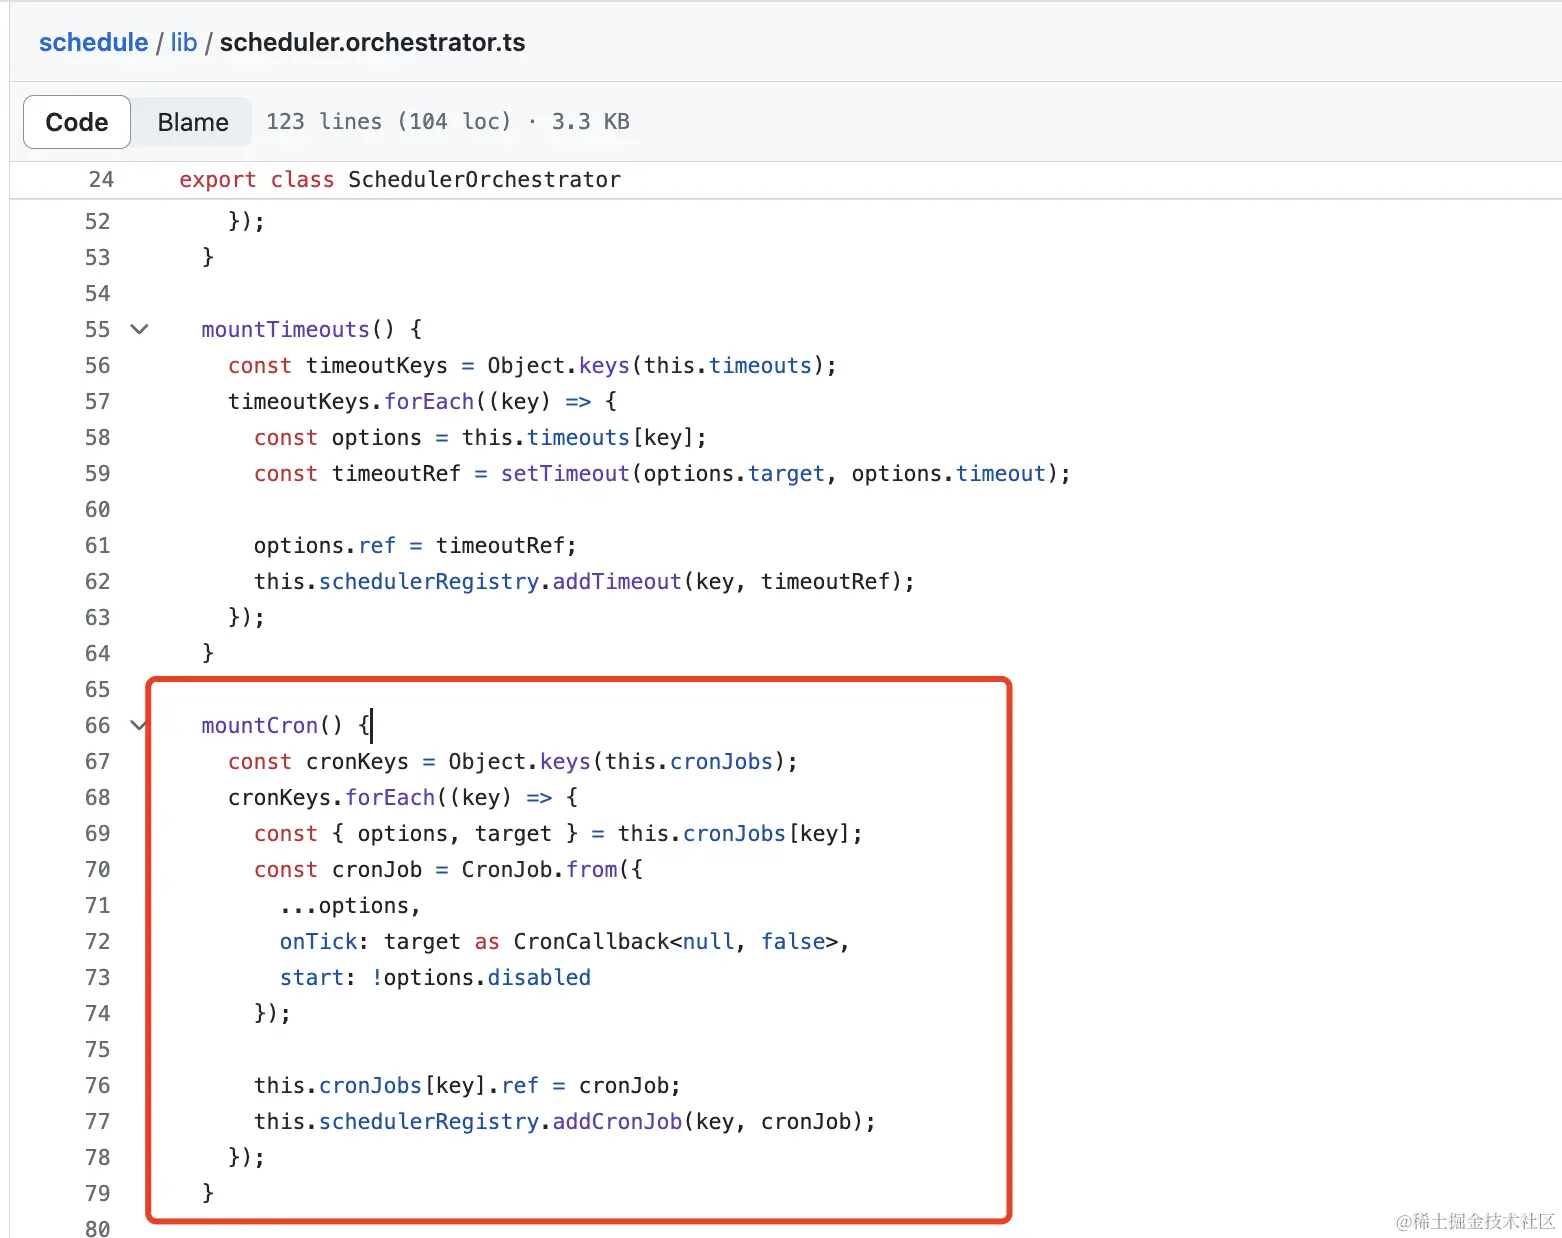
Task: Open the schedule breadcrumb link
Action: coord(93,42)
